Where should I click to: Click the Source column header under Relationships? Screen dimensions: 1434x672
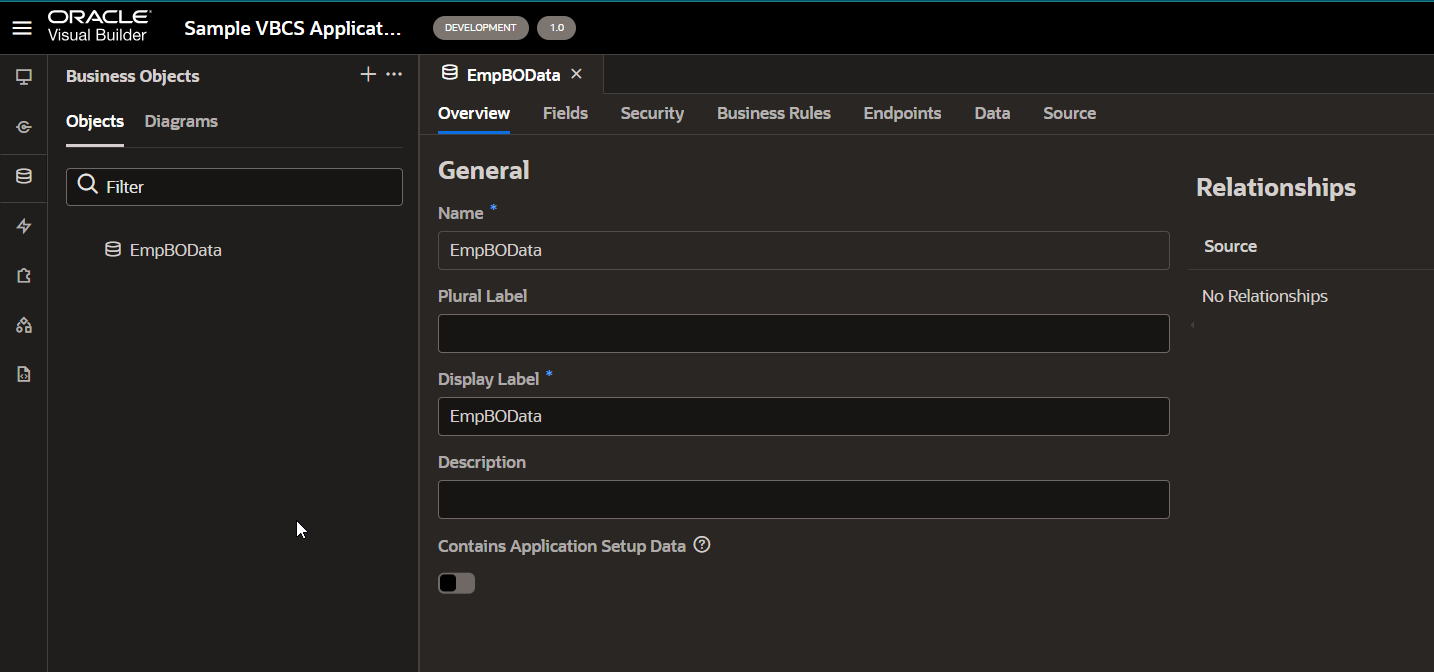pos(1230,246)
